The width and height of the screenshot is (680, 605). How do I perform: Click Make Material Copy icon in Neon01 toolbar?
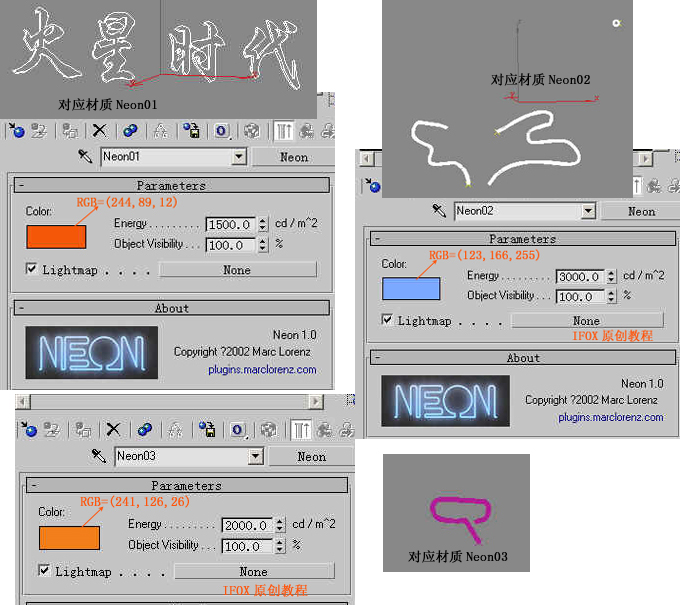[130, 131]
